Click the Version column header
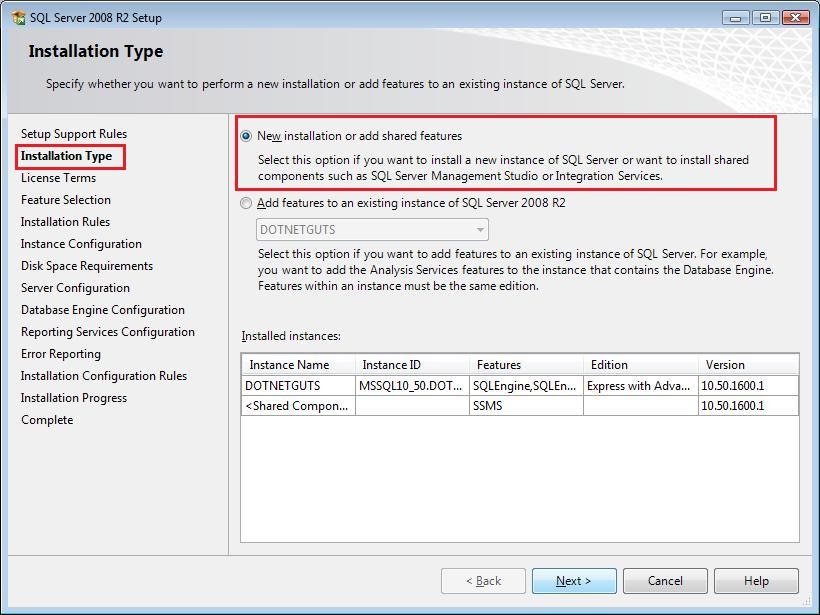 (x=748, y=365)
